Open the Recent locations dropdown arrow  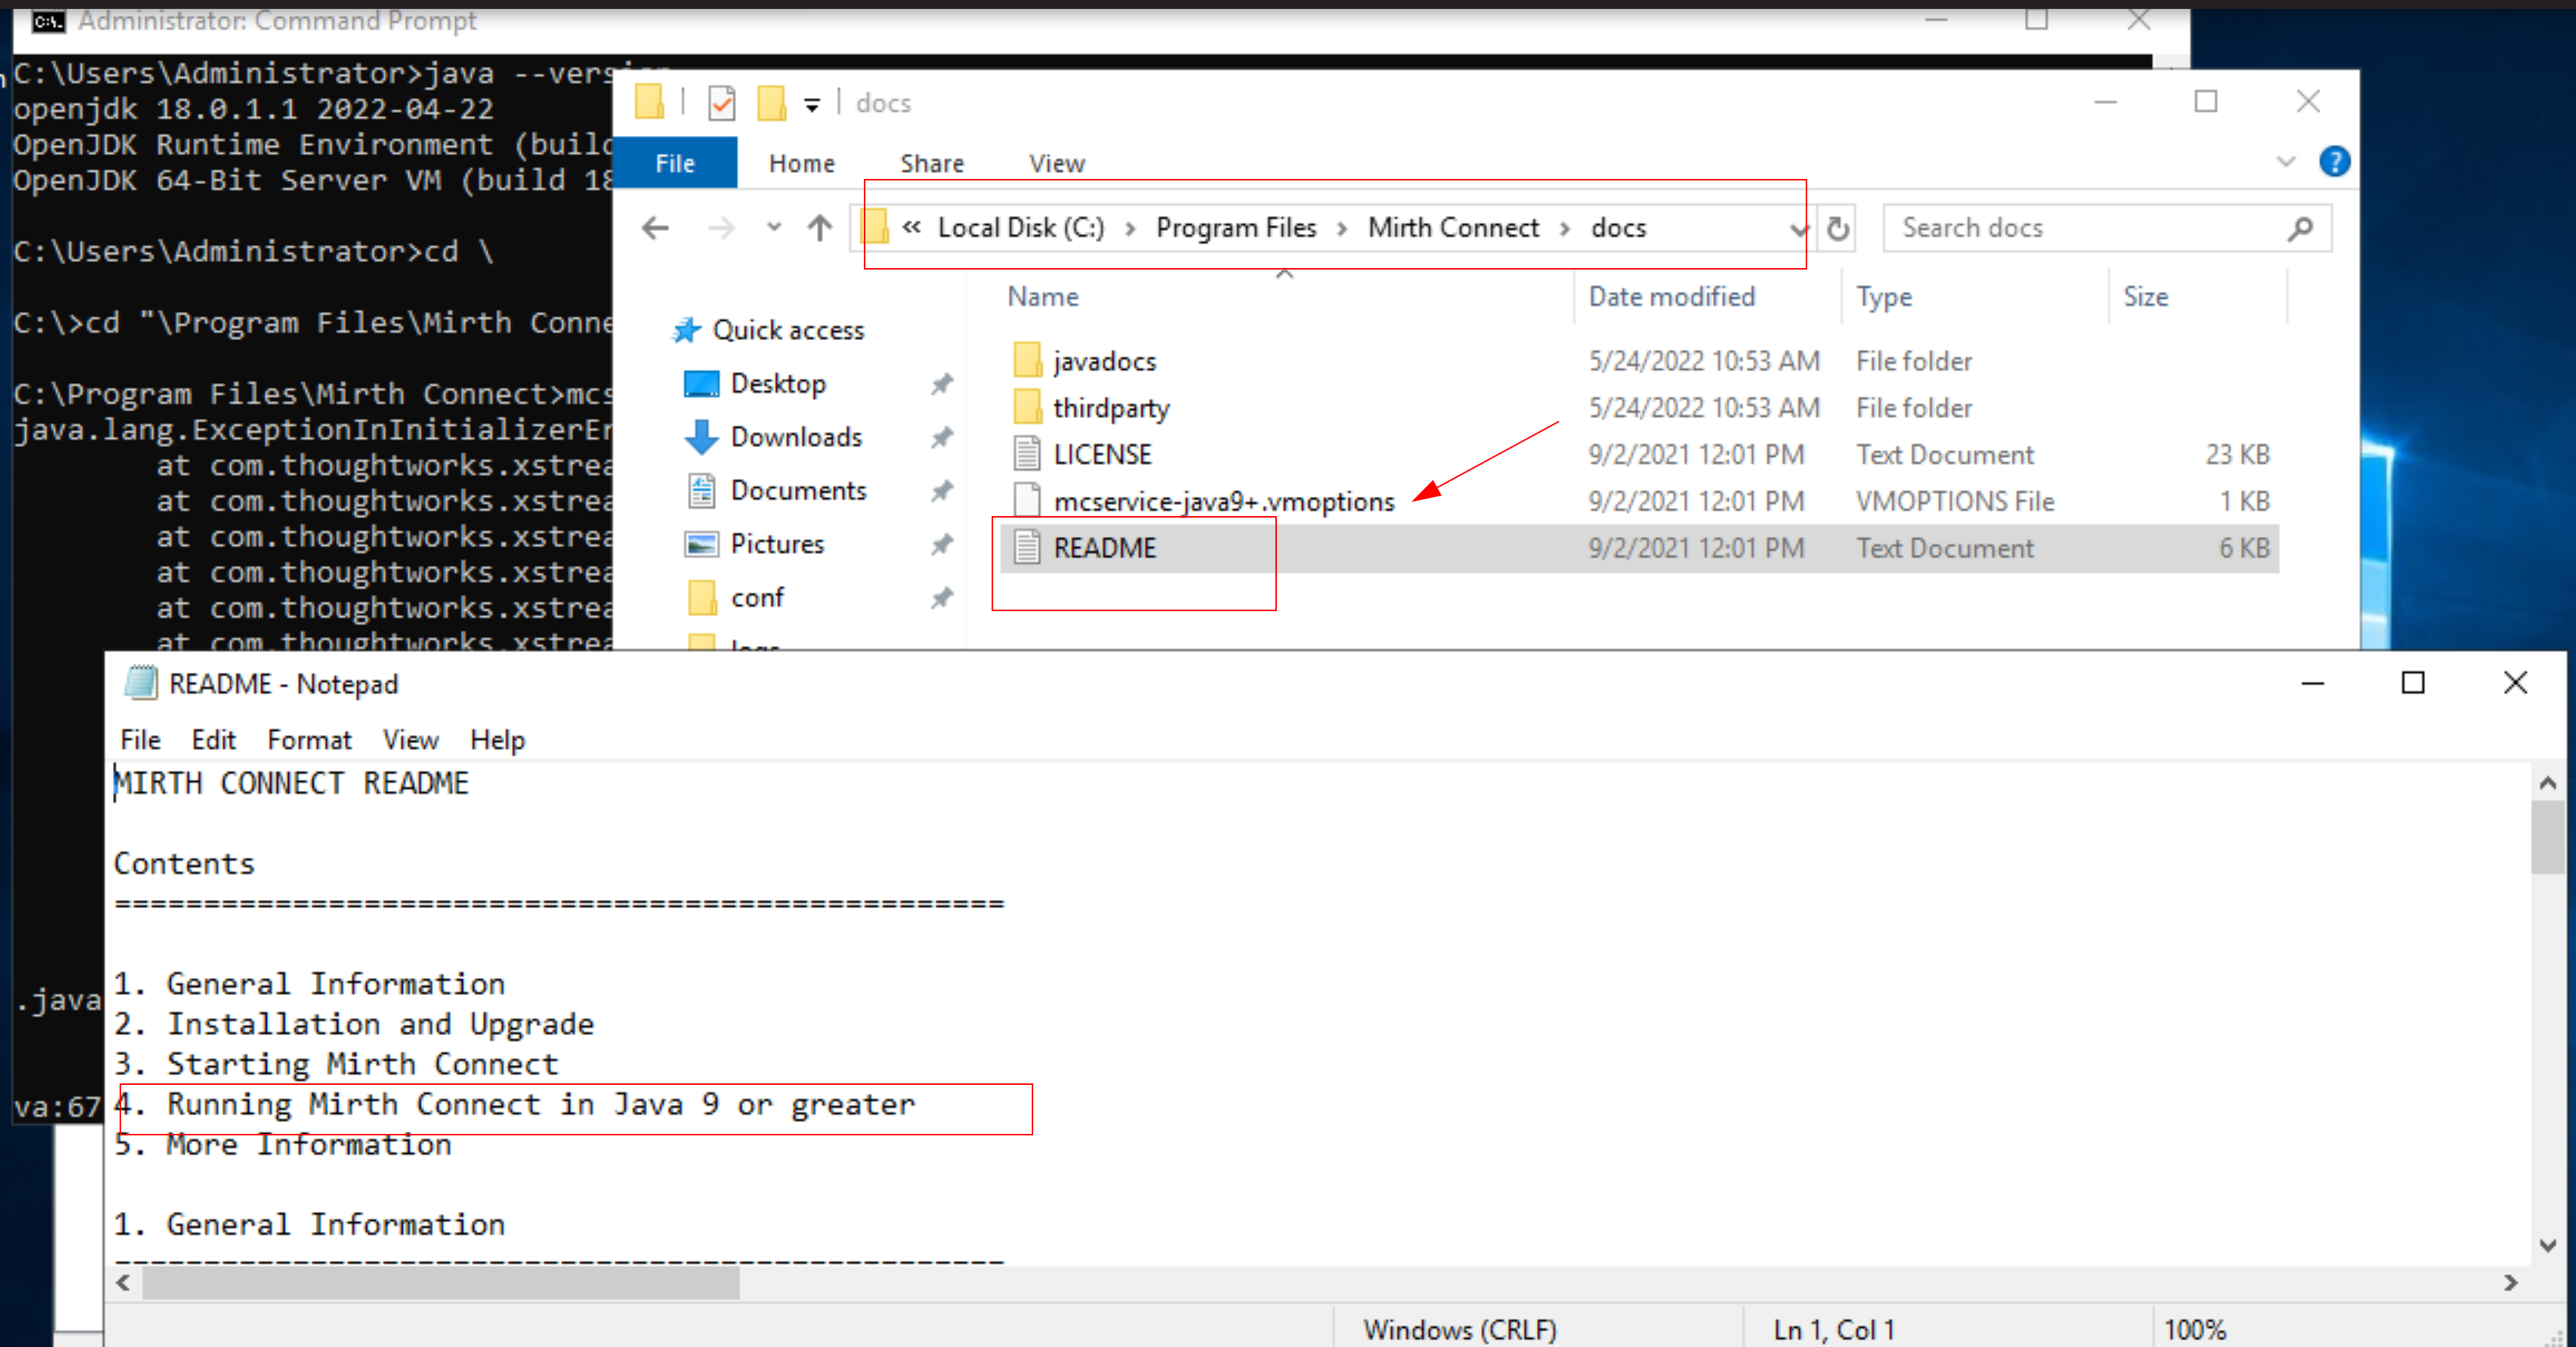(x=773, y=228)
